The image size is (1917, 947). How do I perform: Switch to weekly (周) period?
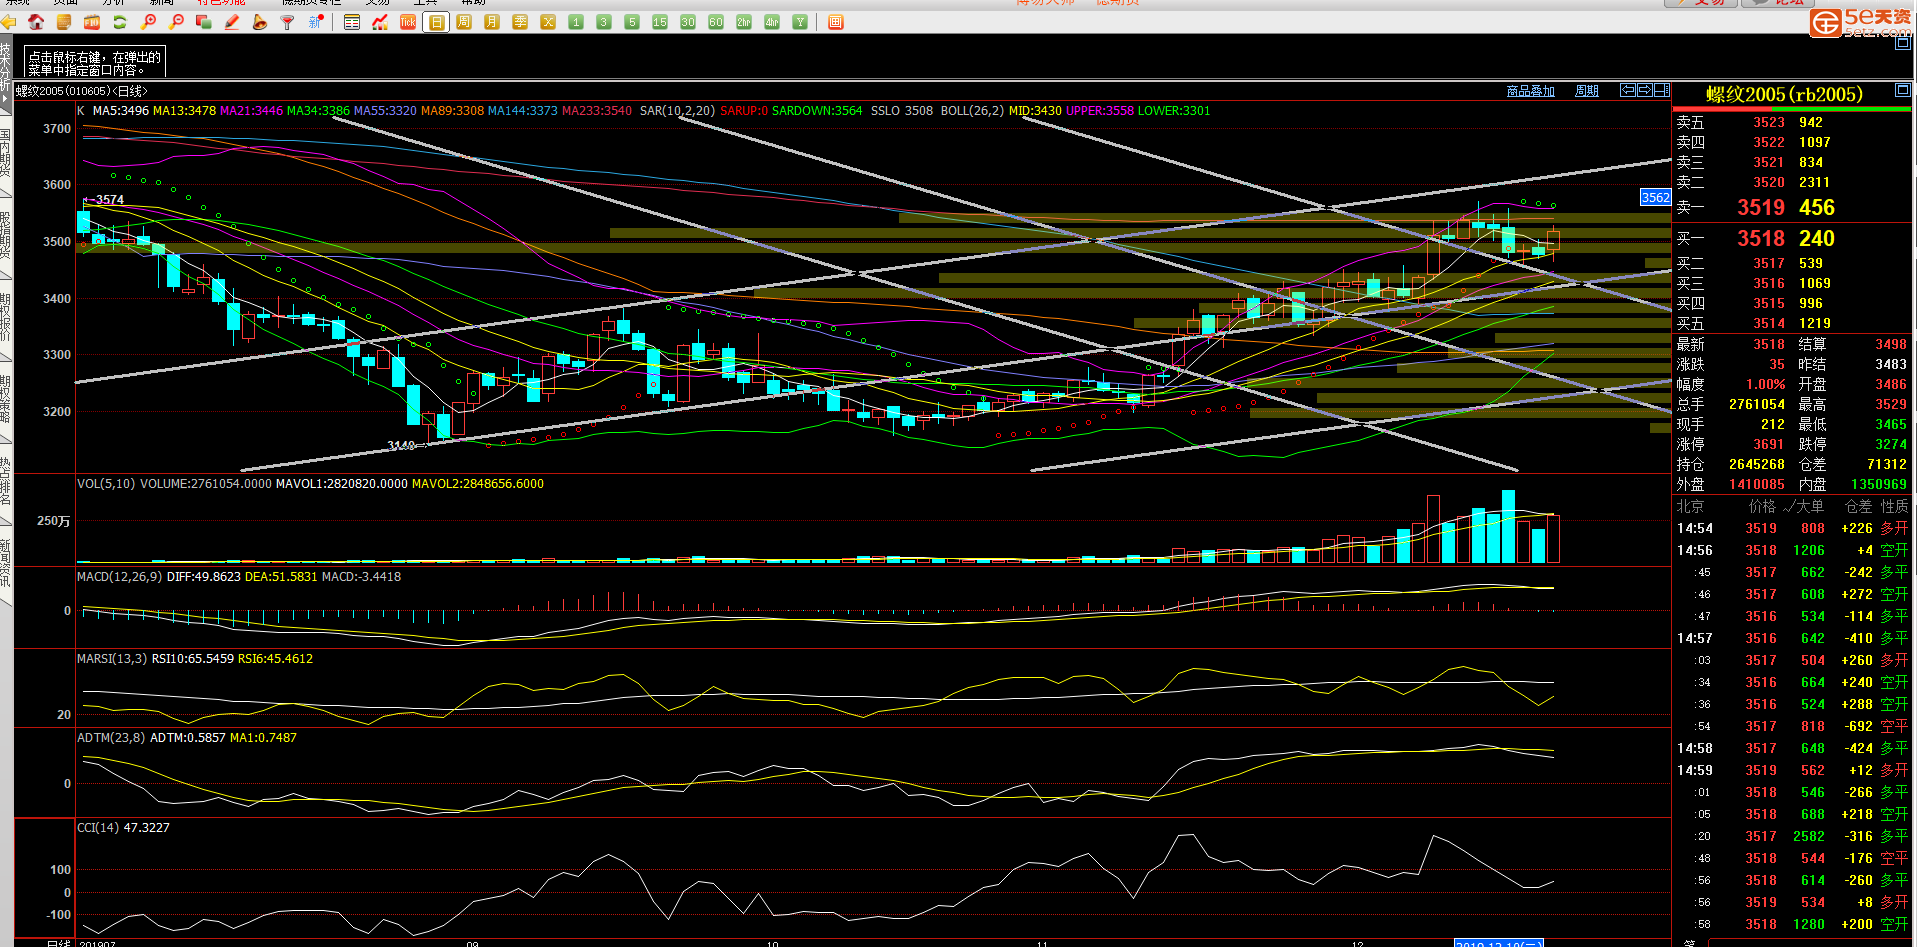pyautogui.click(x=464, y=22)
